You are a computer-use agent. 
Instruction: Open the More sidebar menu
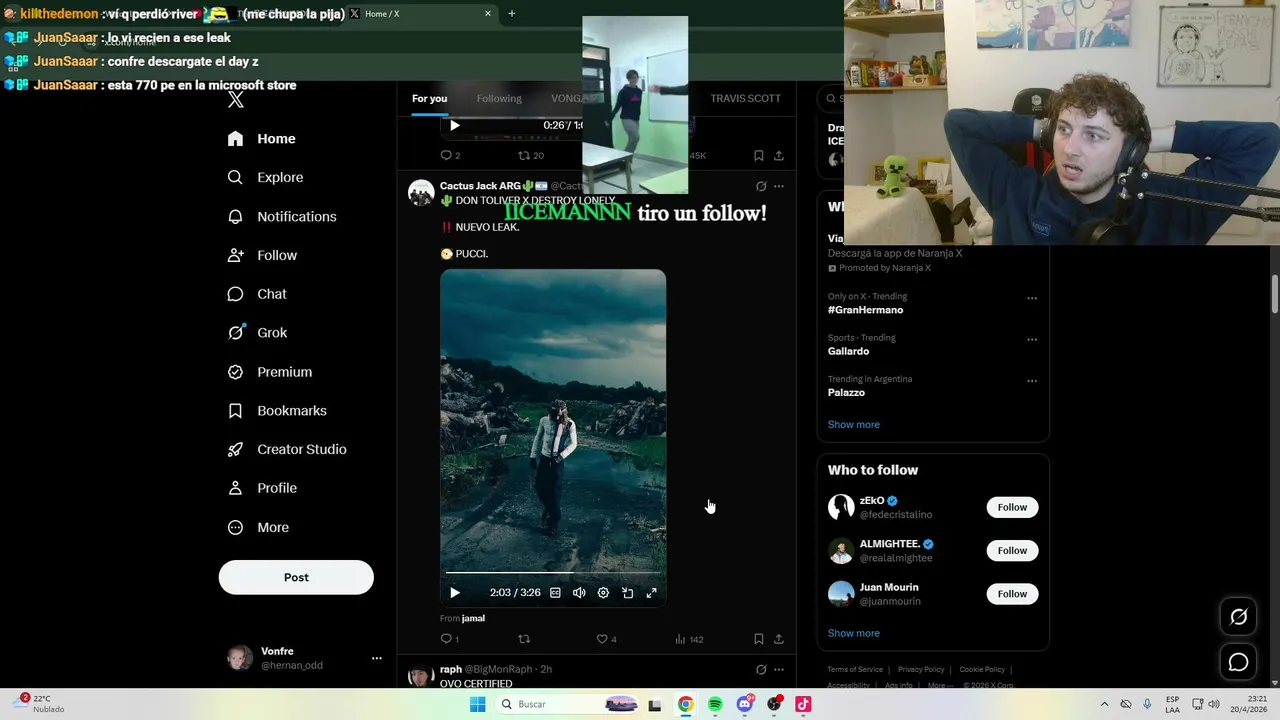point(259,527)
